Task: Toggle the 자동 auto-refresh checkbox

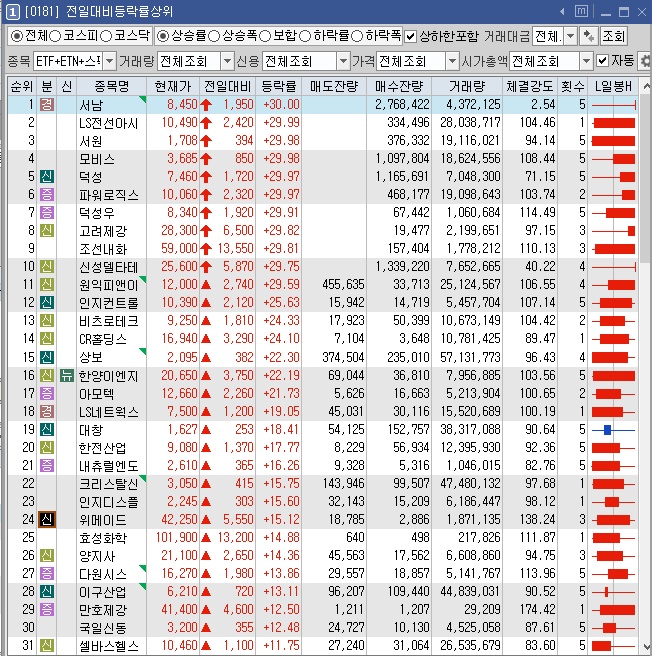Action: click(x=602, y=61)
